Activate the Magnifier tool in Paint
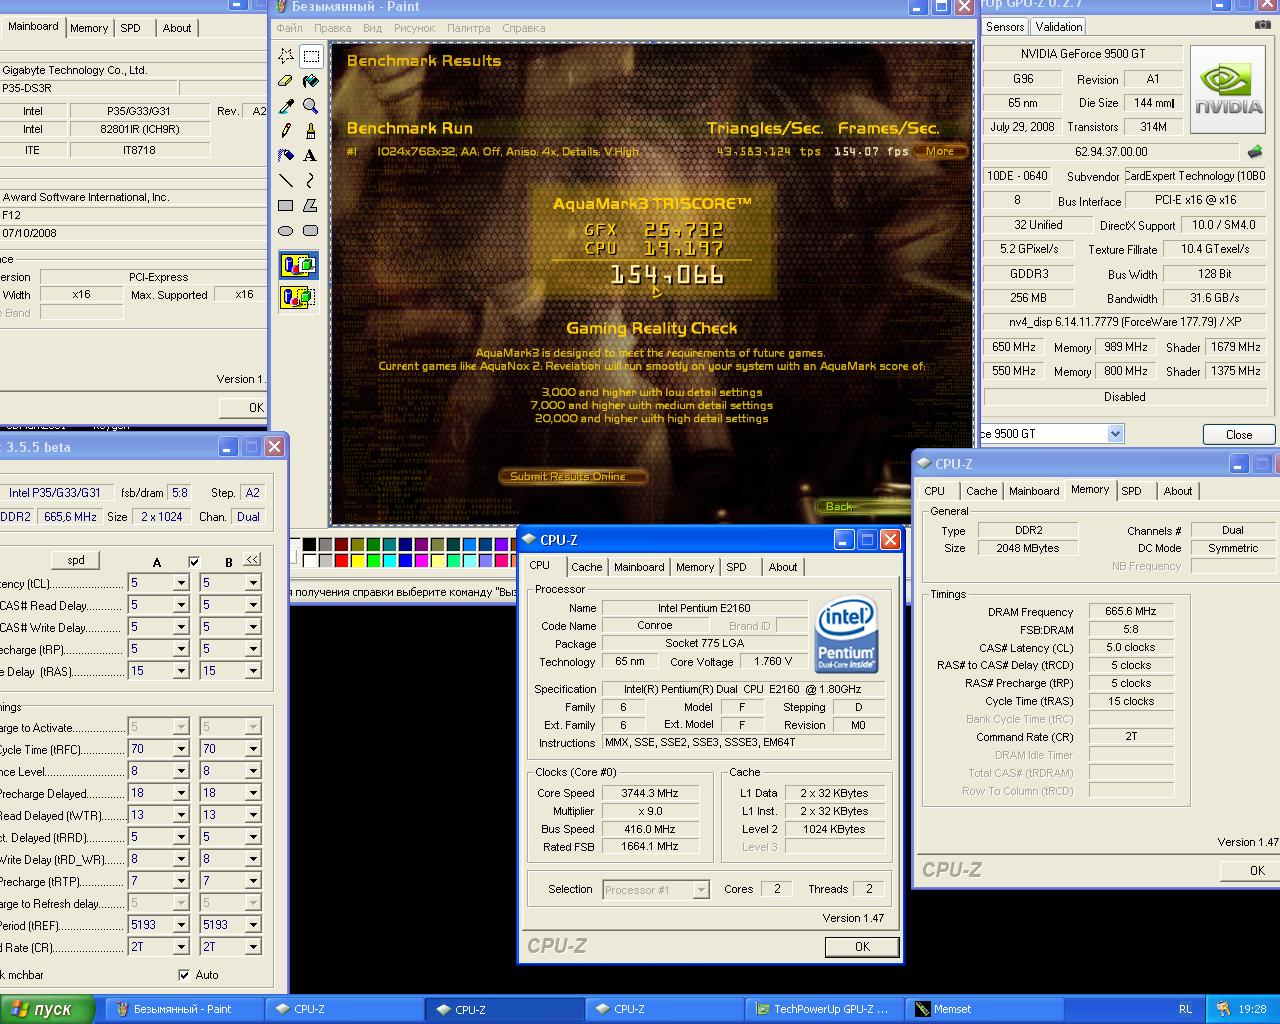The height and width of the screenshot is (1024, 1280). pos(311,106)
